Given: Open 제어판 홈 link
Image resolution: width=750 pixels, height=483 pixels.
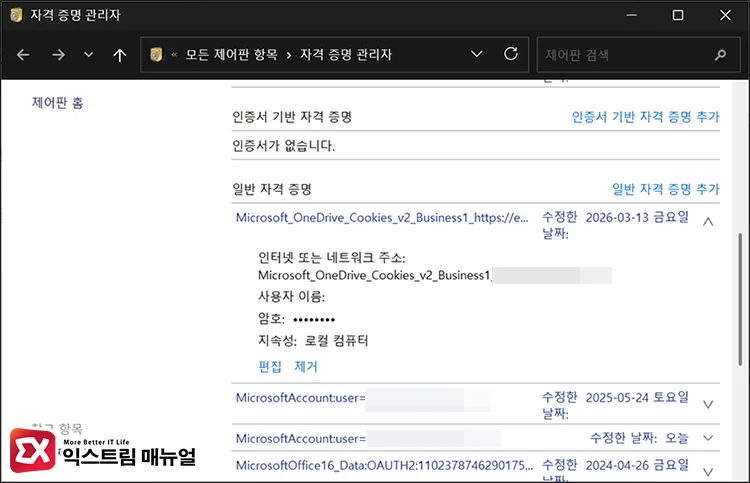Looking at the screenshot, I should coord(57,102).
